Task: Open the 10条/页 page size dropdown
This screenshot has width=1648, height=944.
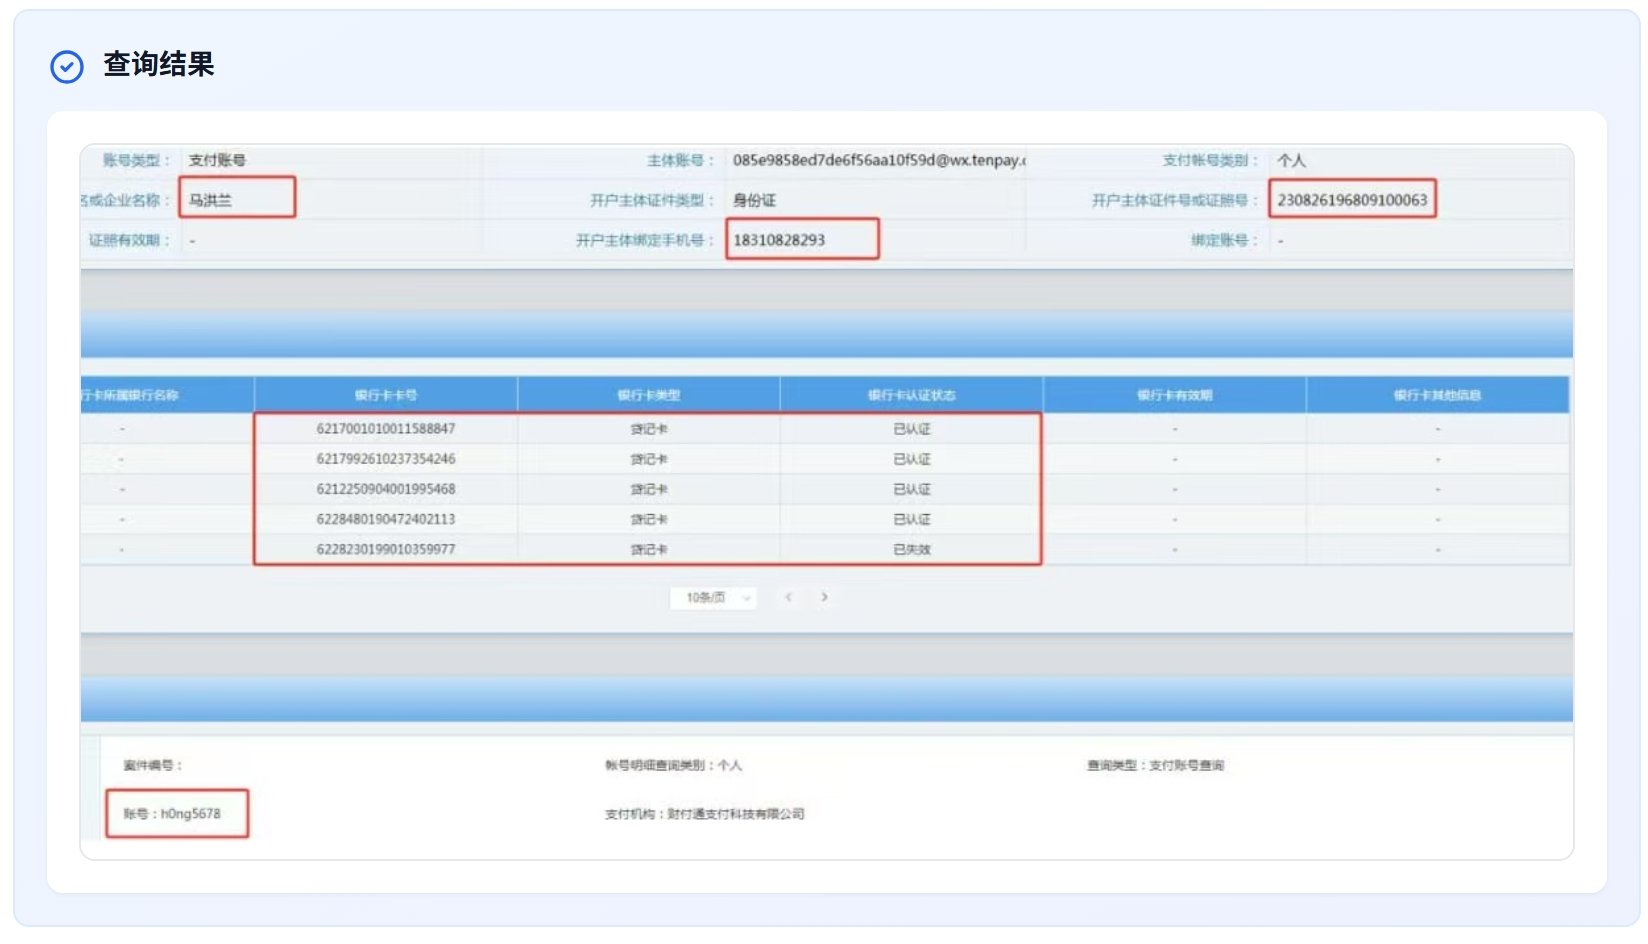Action: coord(713,598)
